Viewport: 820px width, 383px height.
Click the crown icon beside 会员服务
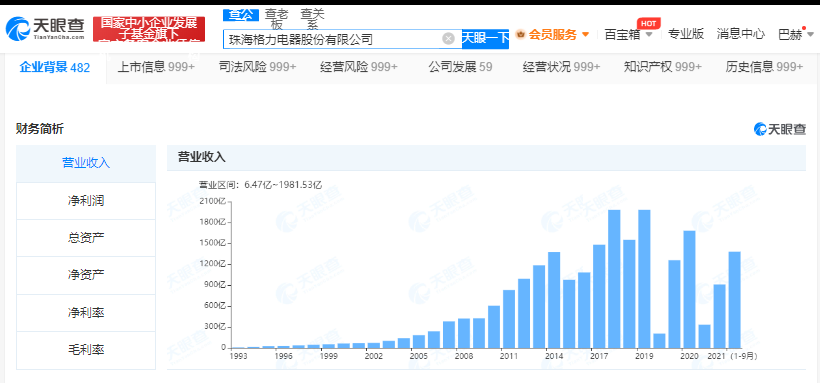[520, 35]
